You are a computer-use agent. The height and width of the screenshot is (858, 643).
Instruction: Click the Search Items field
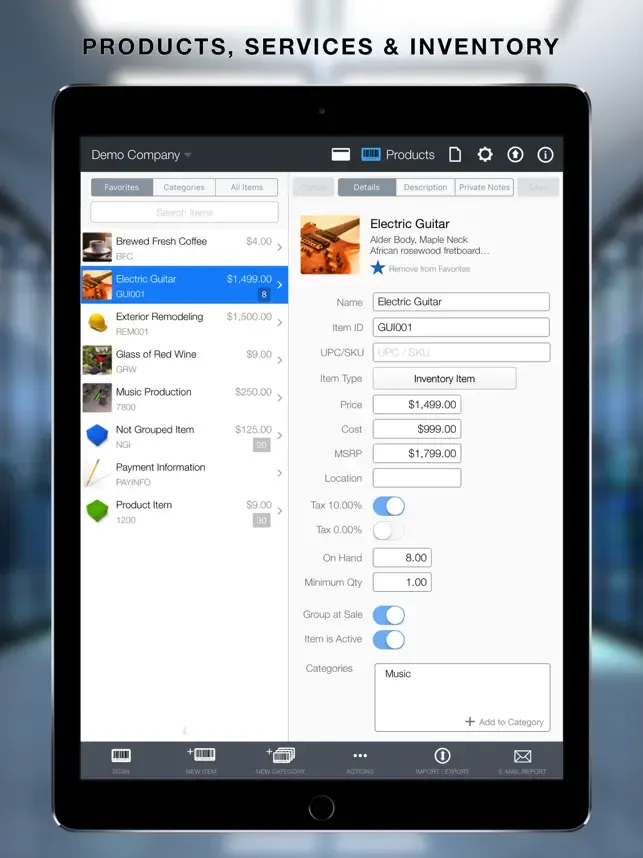(x=184, y=212)
